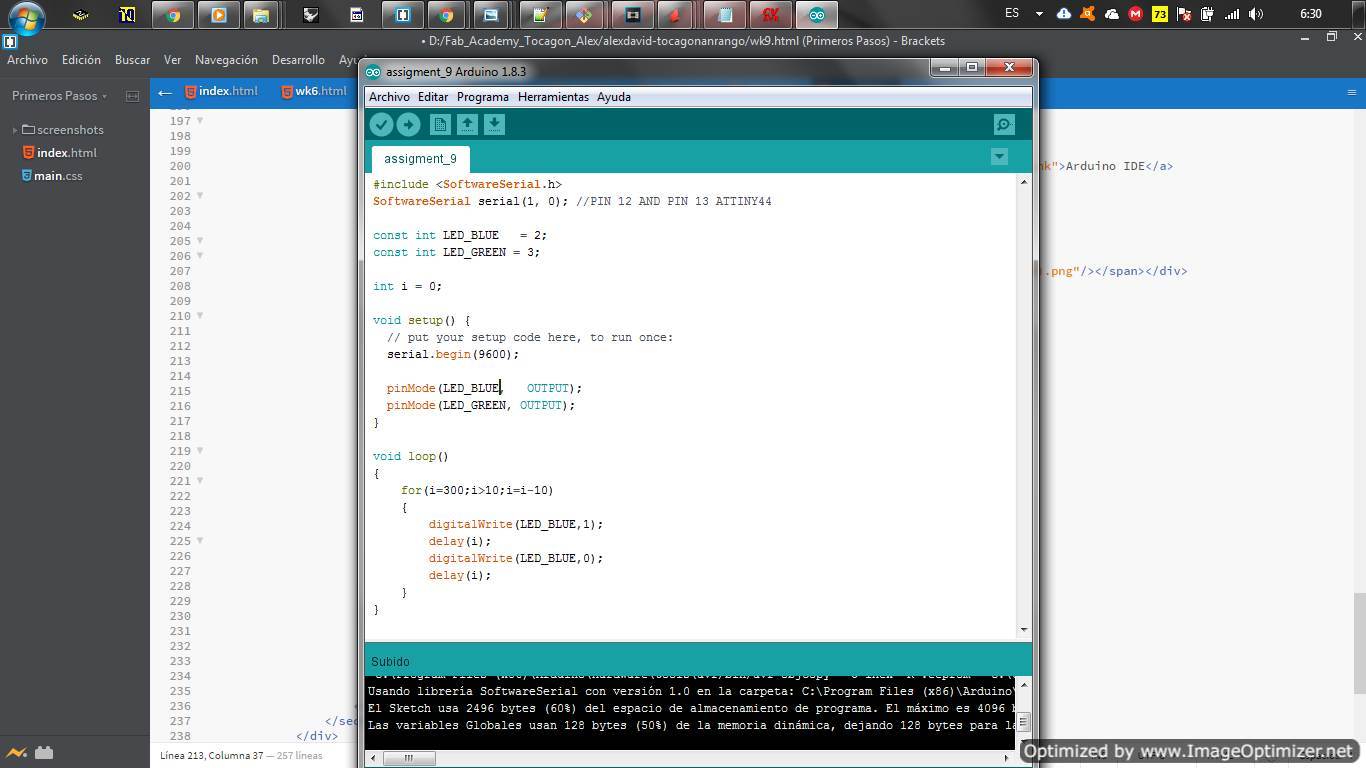Click 'Subido' status message bar
Image resolution: width=1366 pixels, height=768 pixels.
point(698,661)
